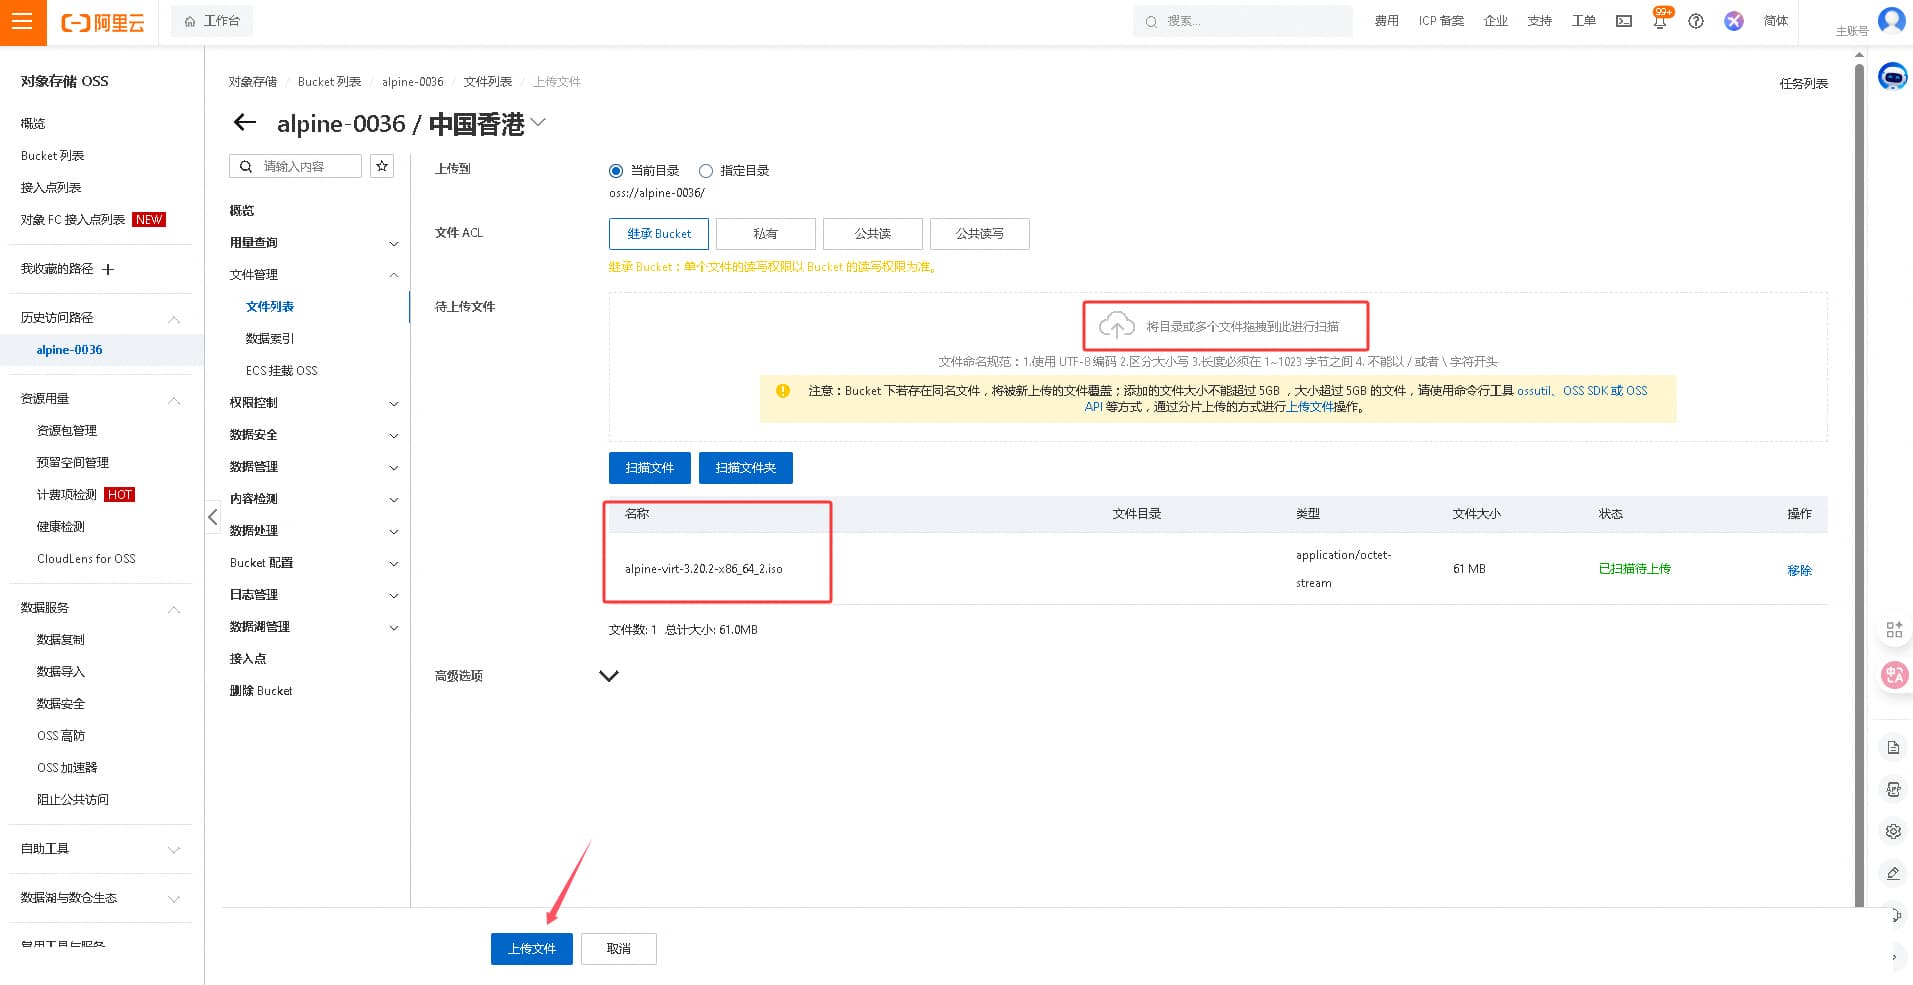Collapse sidebar with the left chevron handle
This screenshot has width=1913, height=985.
pos(213,516)
